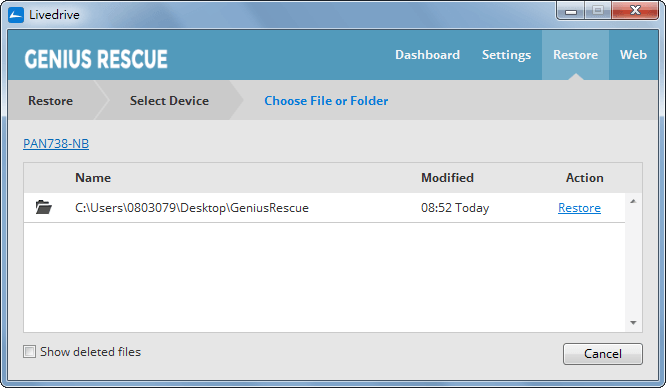The height and width of the screenshot is (388, 666).
Task: Click the Livedrive app icon in title bar
Action: coord(16,15)
